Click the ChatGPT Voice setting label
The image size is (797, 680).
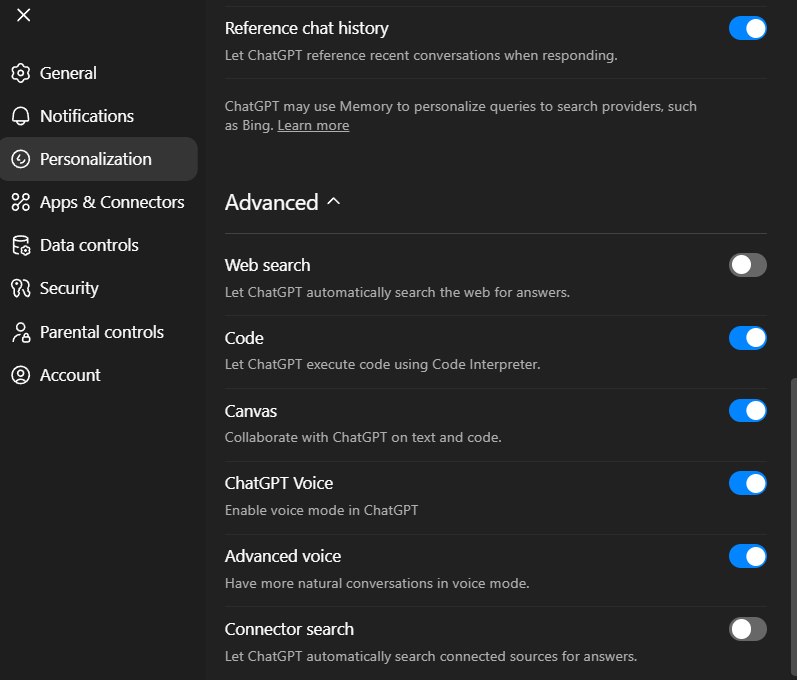pos(279,483)
